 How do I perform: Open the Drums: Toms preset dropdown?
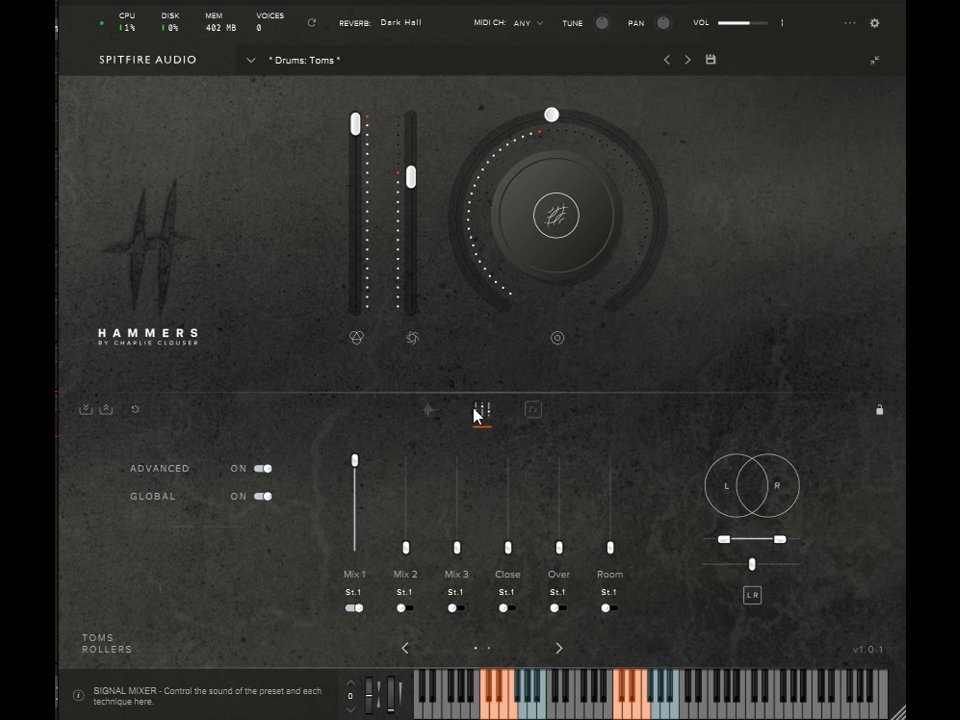tap(250, 60)
